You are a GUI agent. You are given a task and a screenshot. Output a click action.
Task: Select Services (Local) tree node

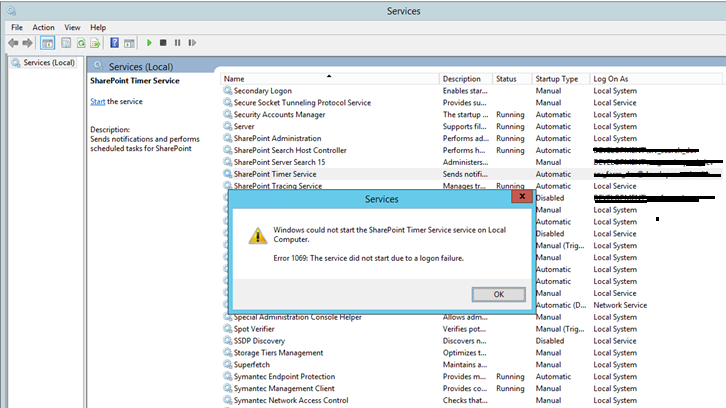(x=49, y=63)
